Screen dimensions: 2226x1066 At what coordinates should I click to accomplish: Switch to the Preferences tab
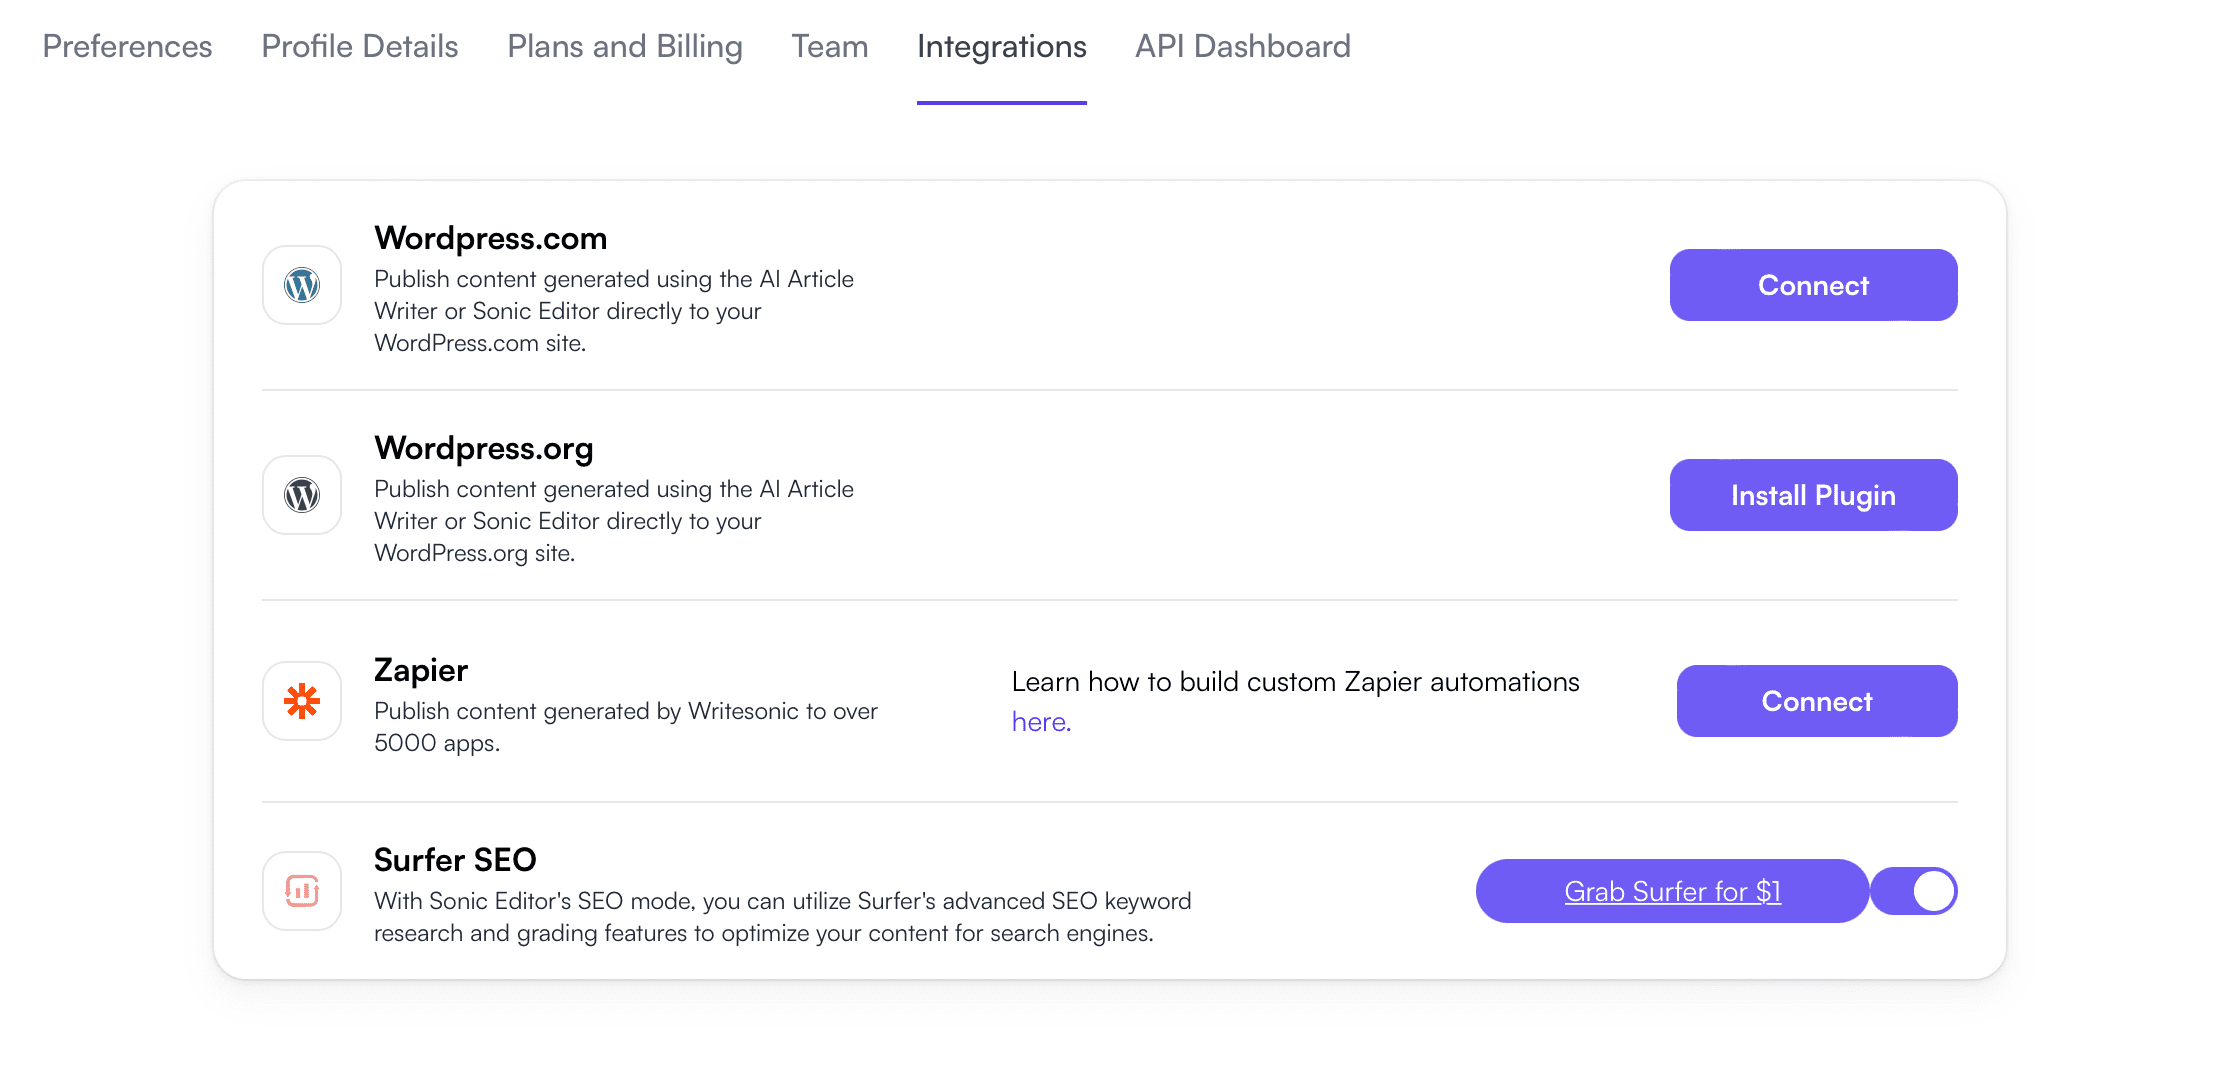pyautogui.click(x=127, y=46)
